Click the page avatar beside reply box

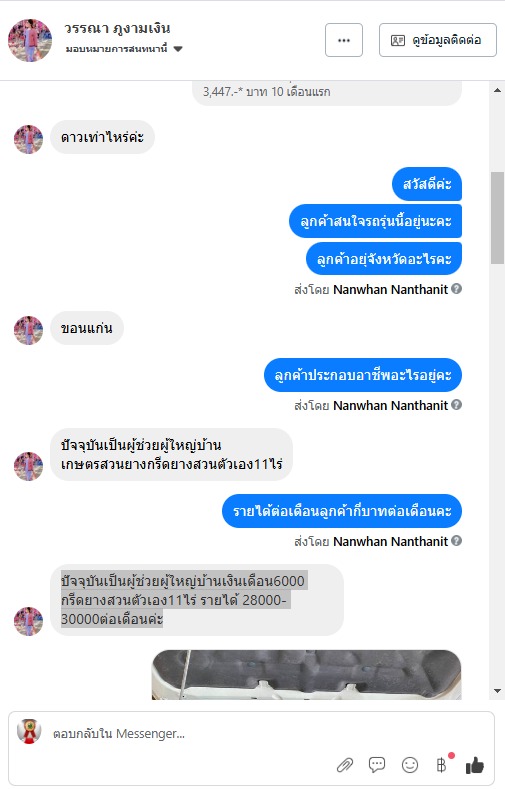coord(29,732)
